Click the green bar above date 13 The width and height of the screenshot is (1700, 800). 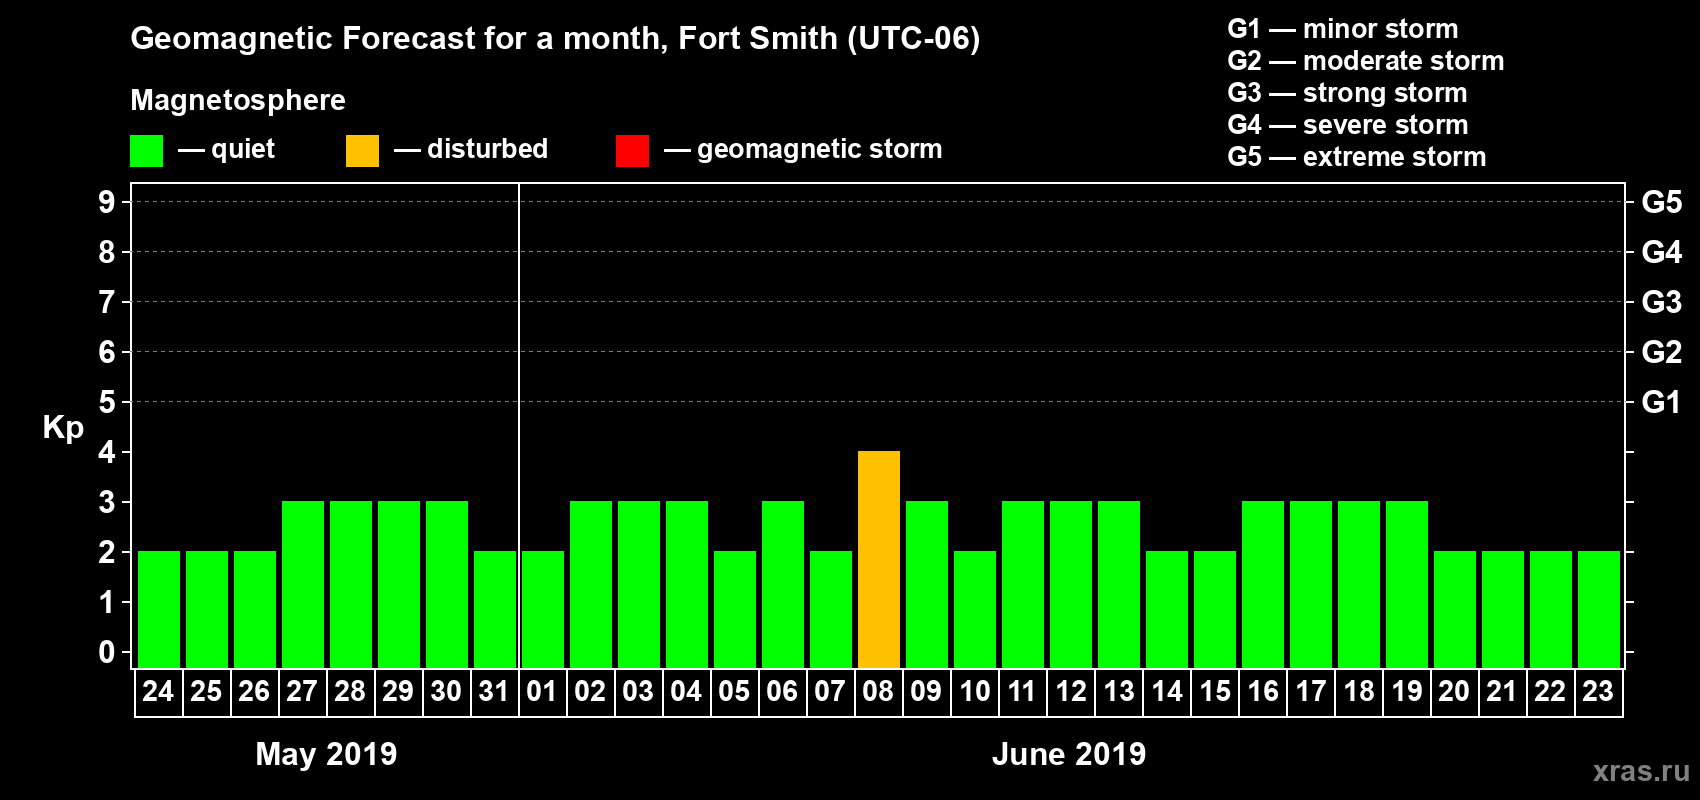coord(1119,584)
